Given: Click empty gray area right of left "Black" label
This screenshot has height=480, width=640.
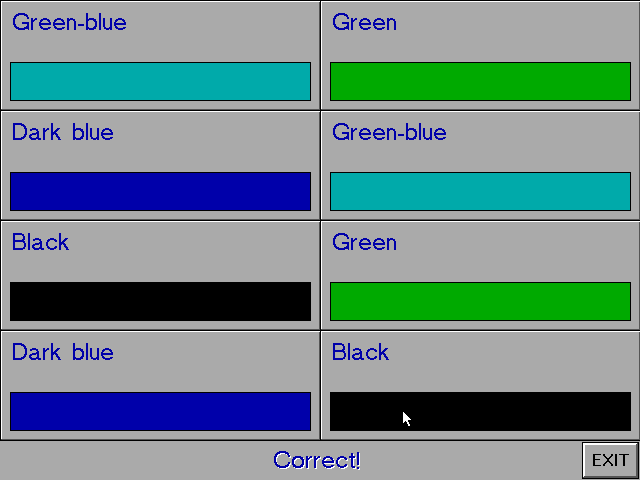Looking at the screenshot, I should 200,243.
